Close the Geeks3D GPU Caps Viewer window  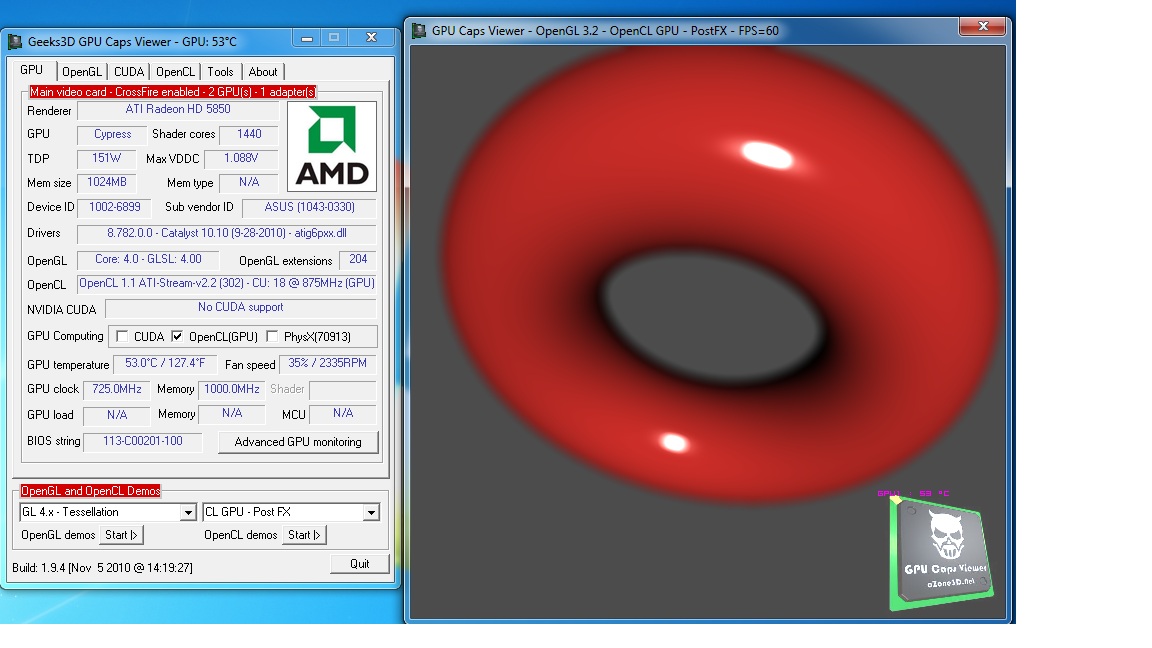click(372, 37)
